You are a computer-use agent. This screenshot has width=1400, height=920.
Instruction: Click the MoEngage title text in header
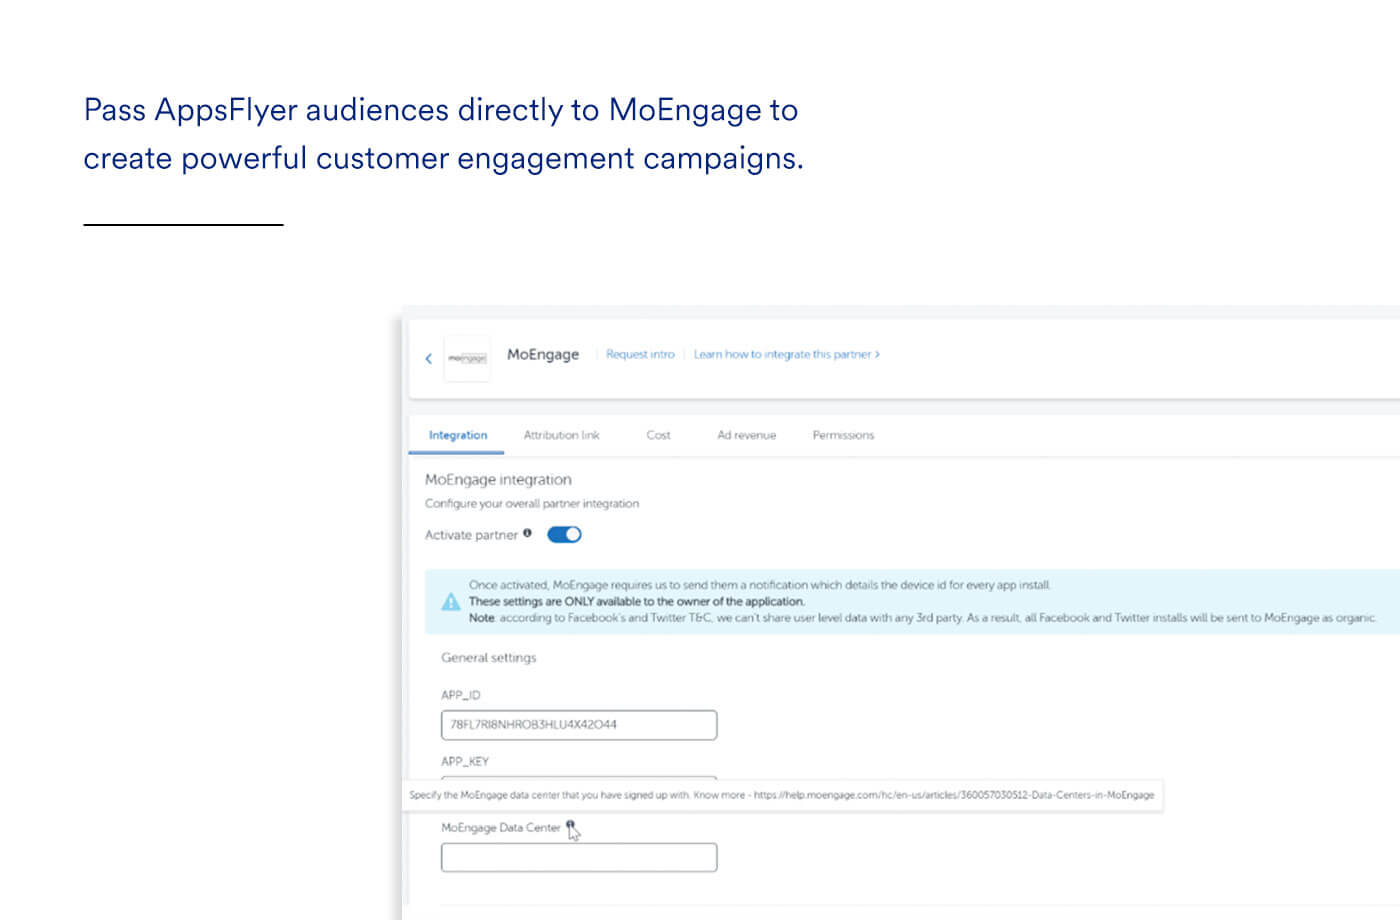click(x=543, y=354)
